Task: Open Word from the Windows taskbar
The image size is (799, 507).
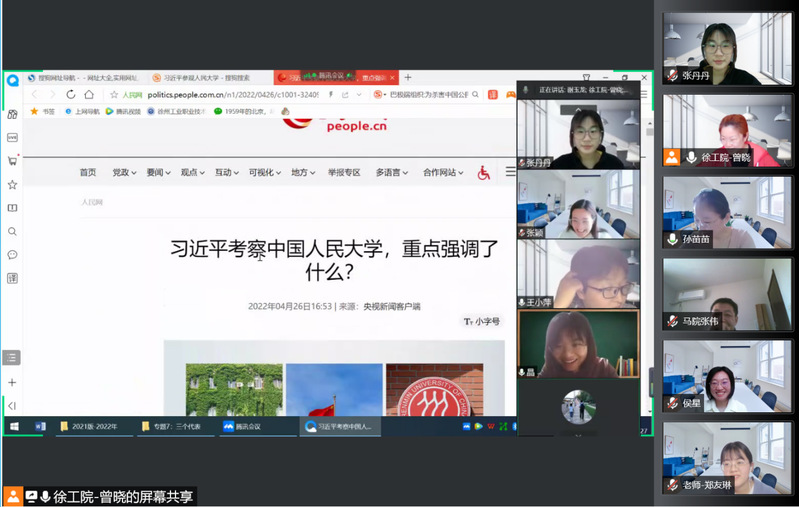Action: [41, 426]
